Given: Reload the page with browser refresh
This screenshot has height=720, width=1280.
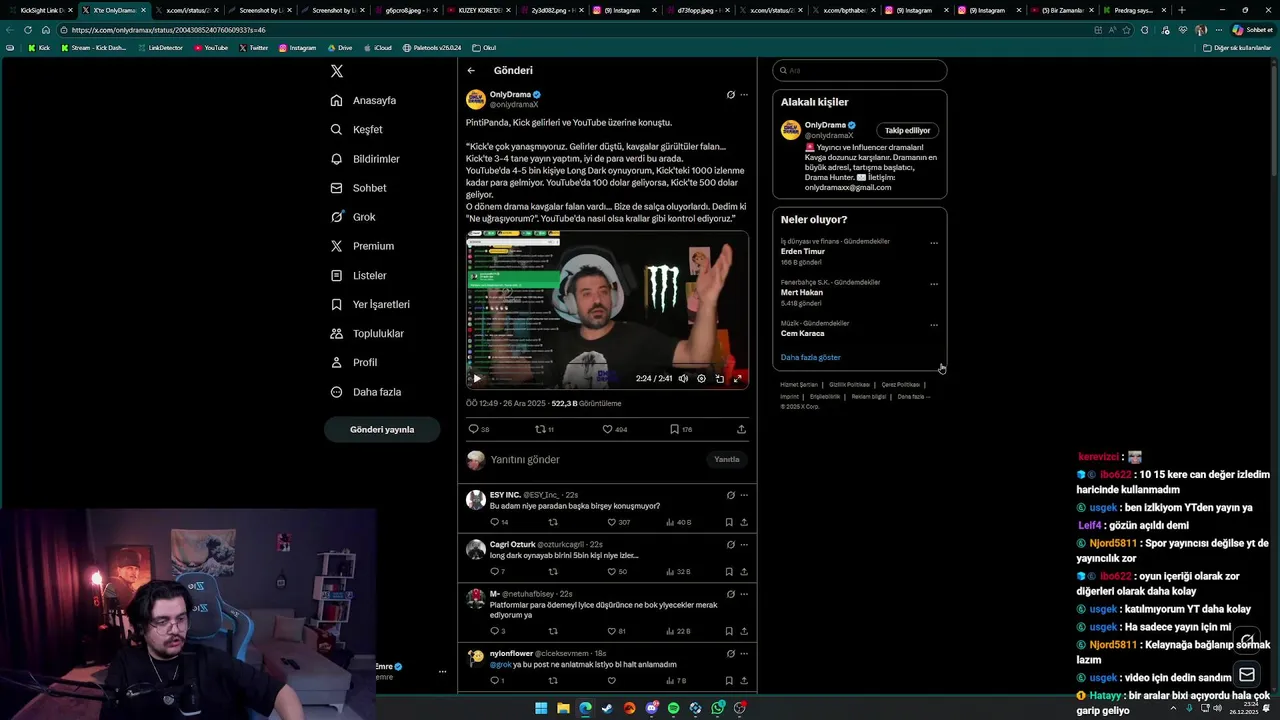Looking at the screenshot, I should coord(28,30).
